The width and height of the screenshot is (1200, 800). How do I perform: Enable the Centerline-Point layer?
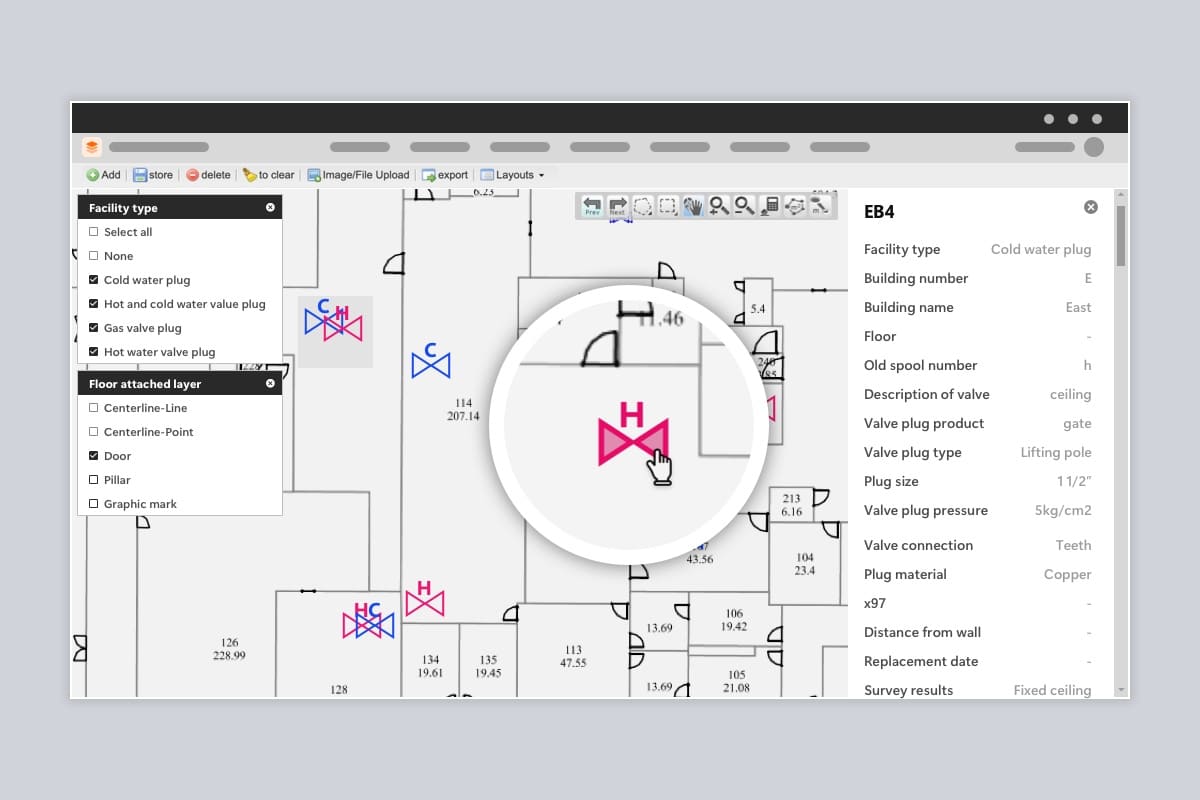94,432
